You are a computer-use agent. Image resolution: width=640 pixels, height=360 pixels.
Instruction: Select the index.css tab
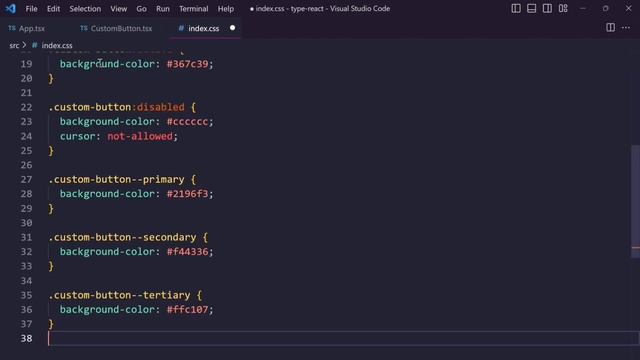click(204, 28)
